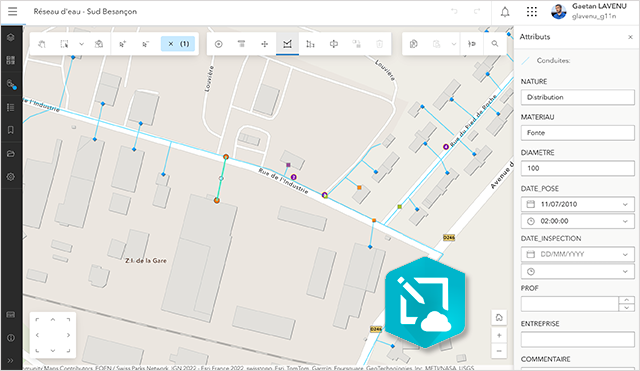The height and width of the screenshot is (371, 640).
Task: Open the selection tool options chevron
Action: (x=81, y=44)
